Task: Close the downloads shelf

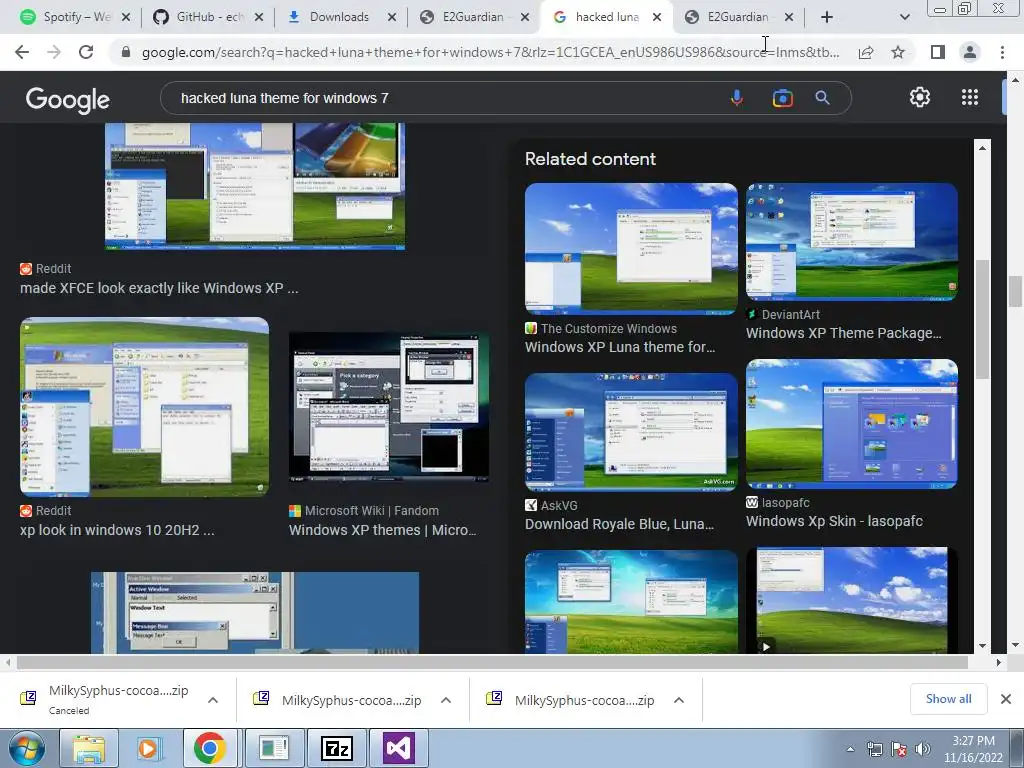Action: tap(1006, 699)
